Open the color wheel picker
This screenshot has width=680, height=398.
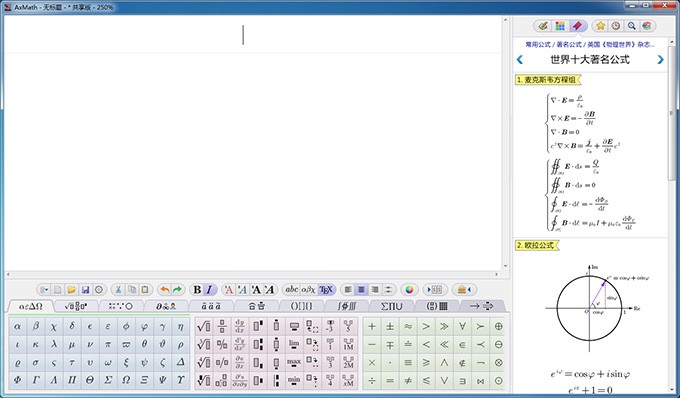click(409, 290)
